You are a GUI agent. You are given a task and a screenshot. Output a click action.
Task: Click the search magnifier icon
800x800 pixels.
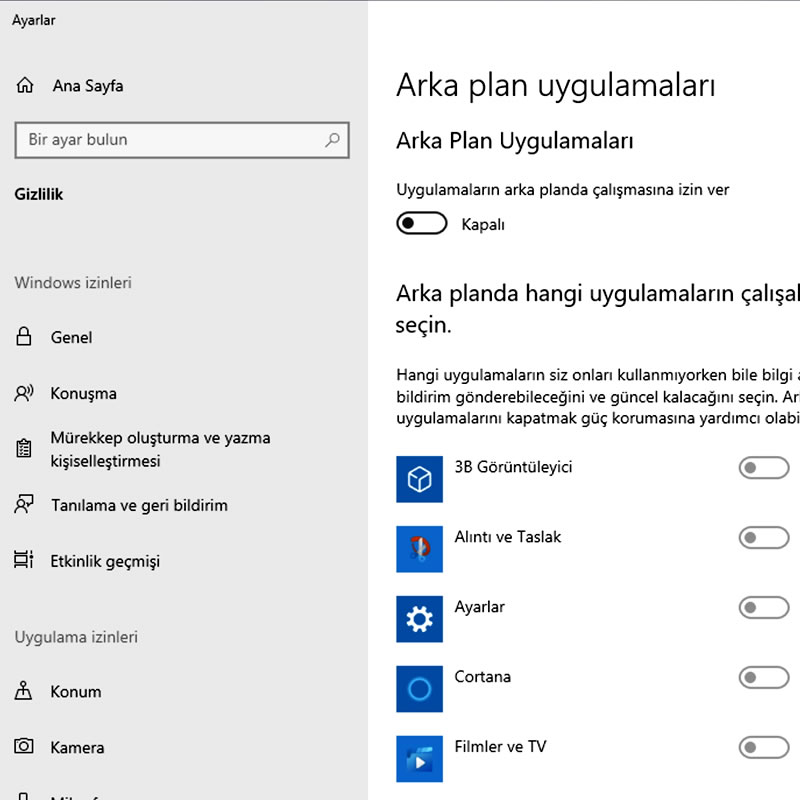333,140
